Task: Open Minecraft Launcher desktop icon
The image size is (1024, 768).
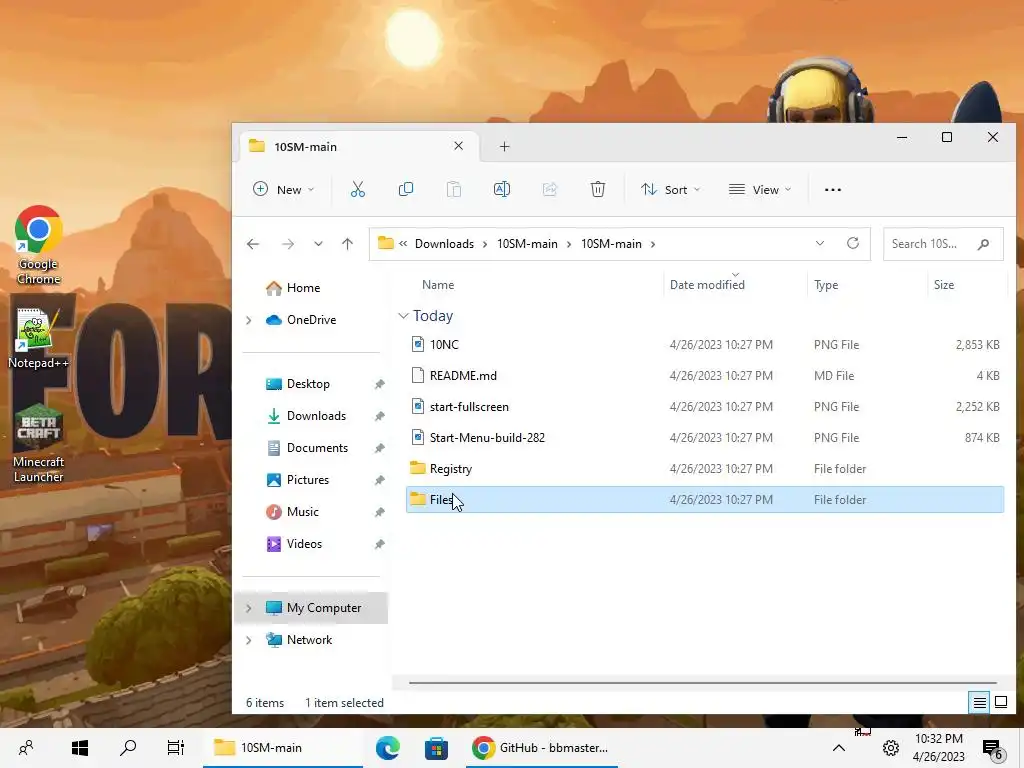Action: (x=39, y=444)
